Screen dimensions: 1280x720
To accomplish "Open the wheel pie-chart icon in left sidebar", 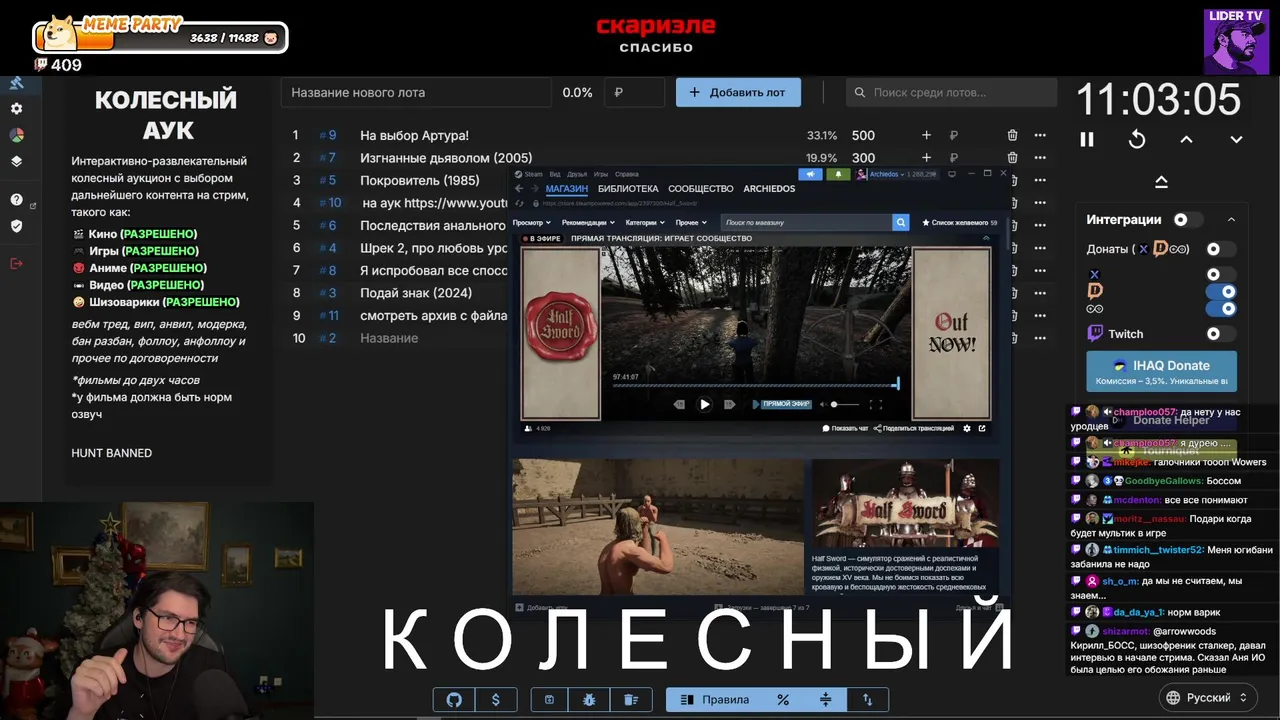I will pos(16,135).
